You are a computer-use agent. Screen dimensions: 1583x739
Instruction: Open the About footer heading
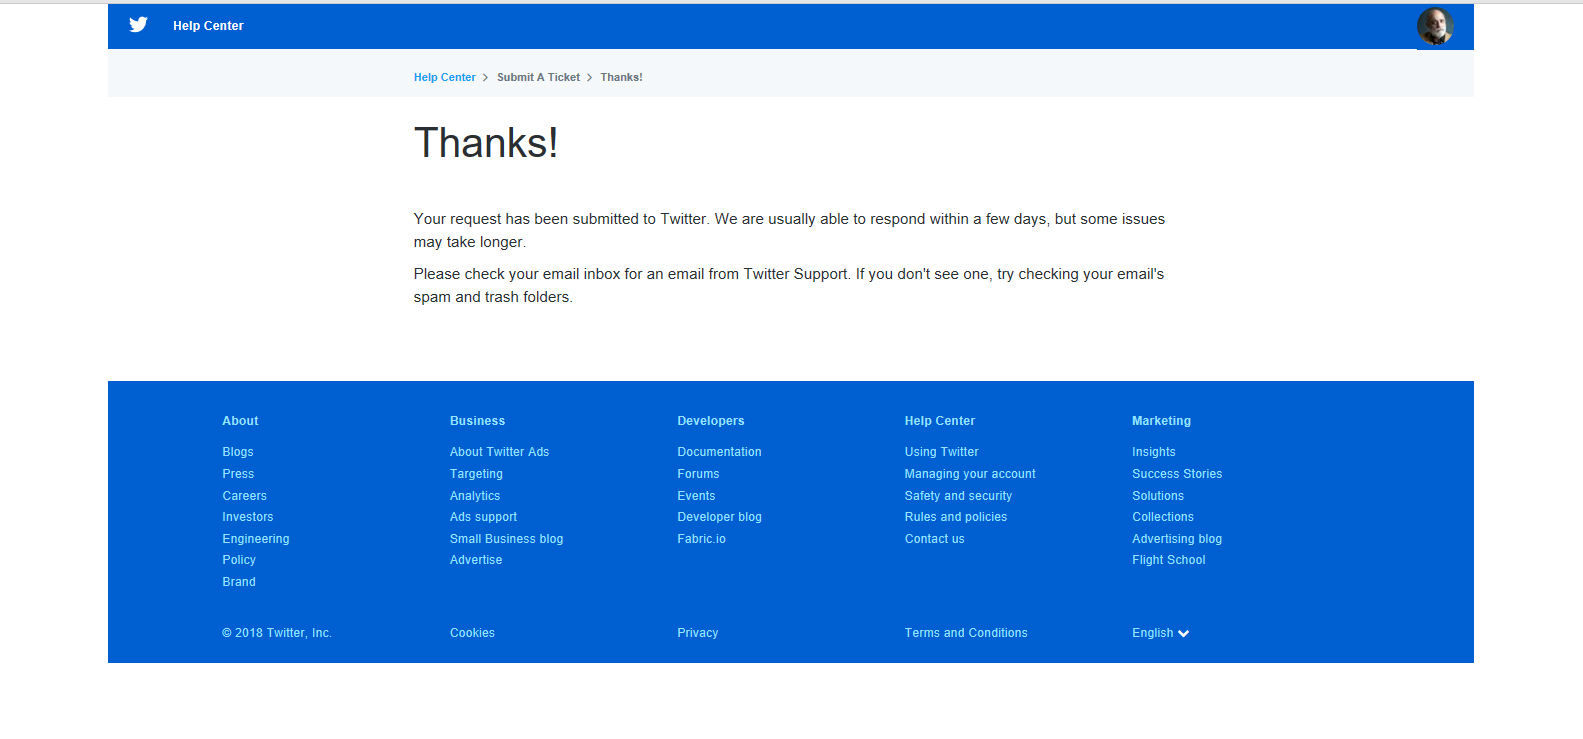[x=240, y=421]
